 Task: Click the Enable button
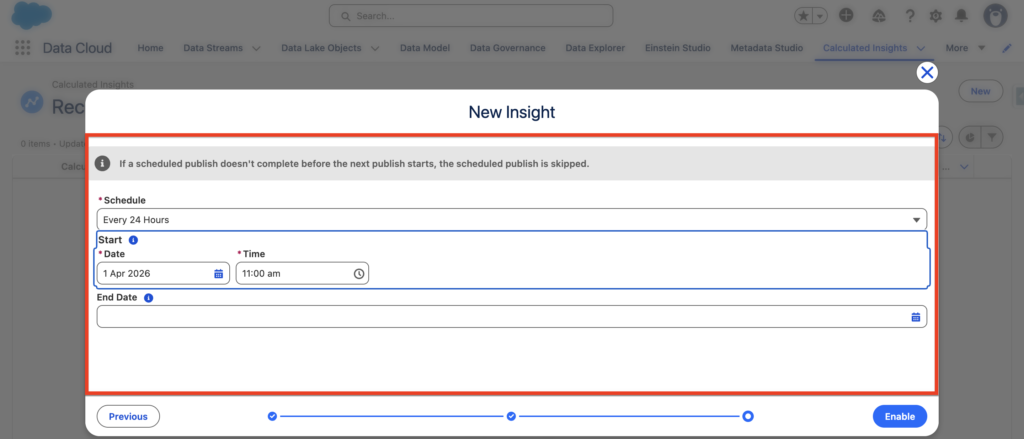(899, 416)
